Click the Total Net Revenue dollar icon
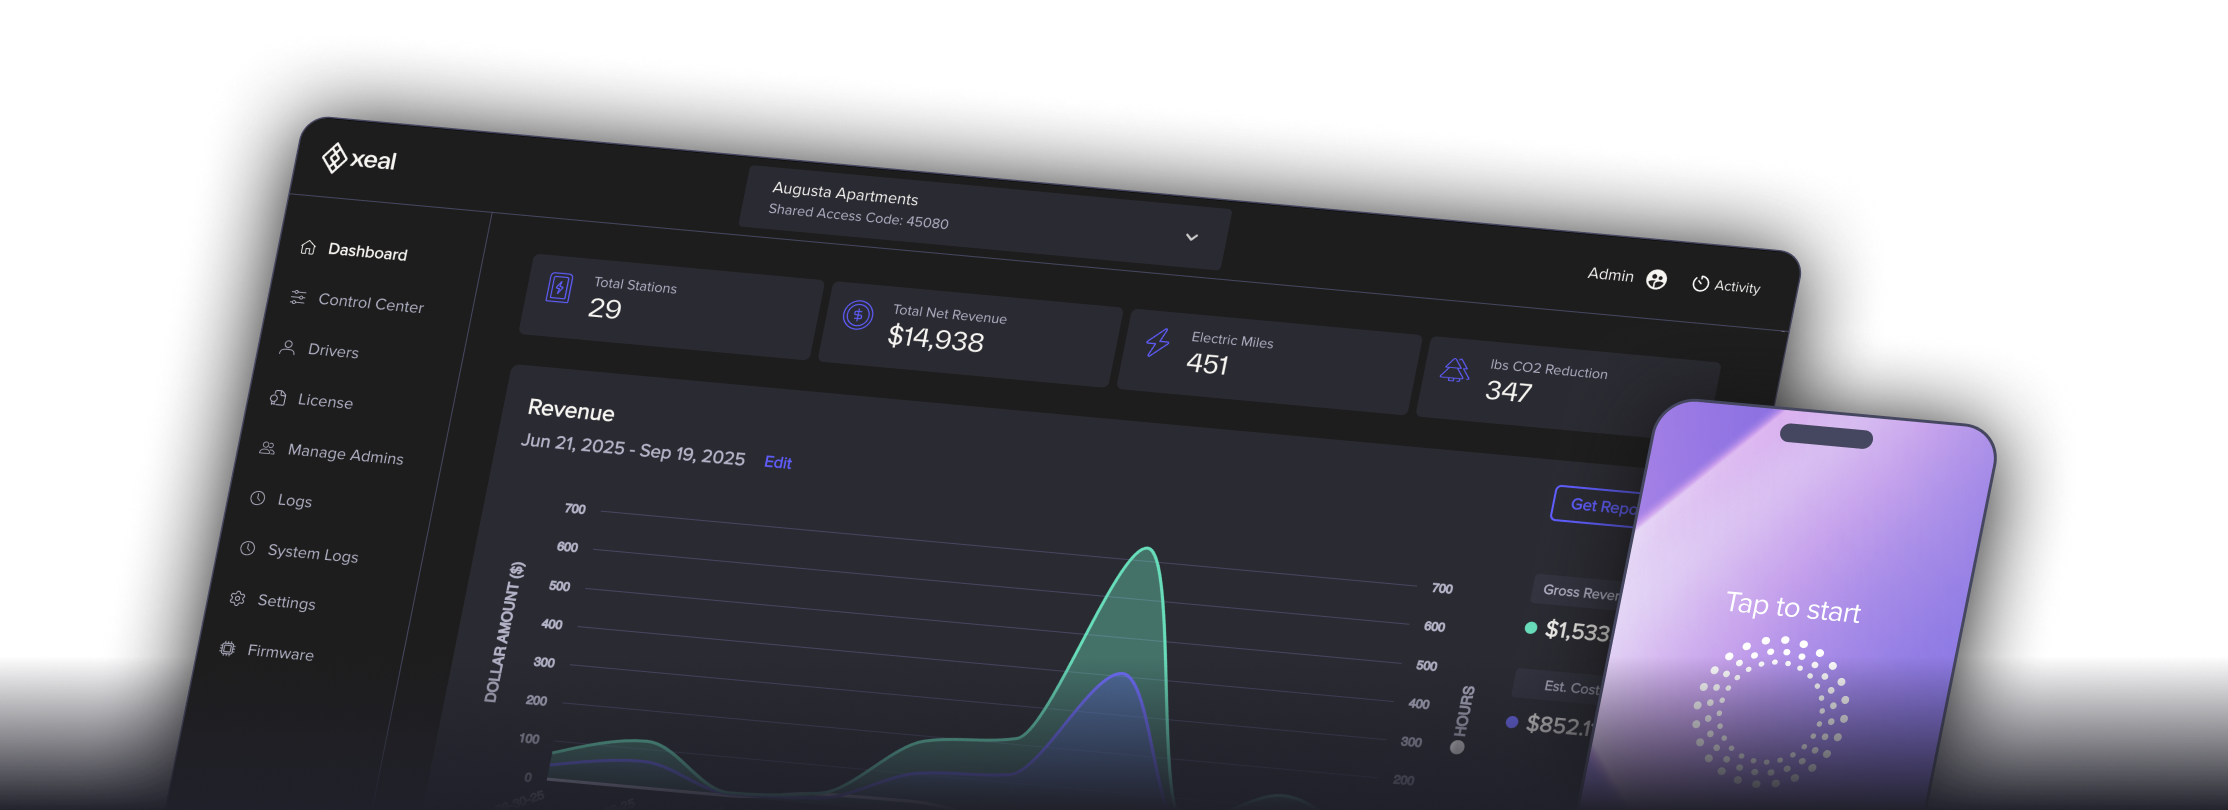 (x=857, y=315)
